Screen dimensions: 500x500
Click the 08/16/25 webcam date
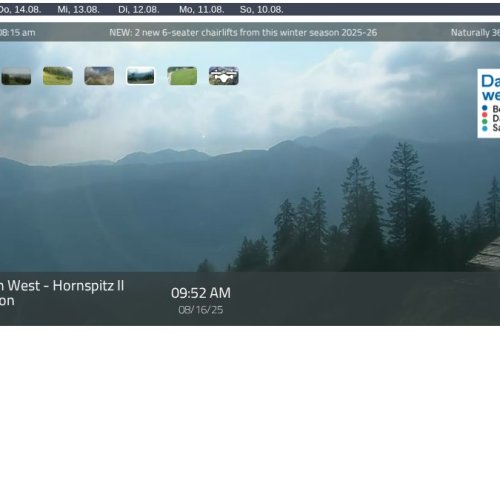pos(201,310)
